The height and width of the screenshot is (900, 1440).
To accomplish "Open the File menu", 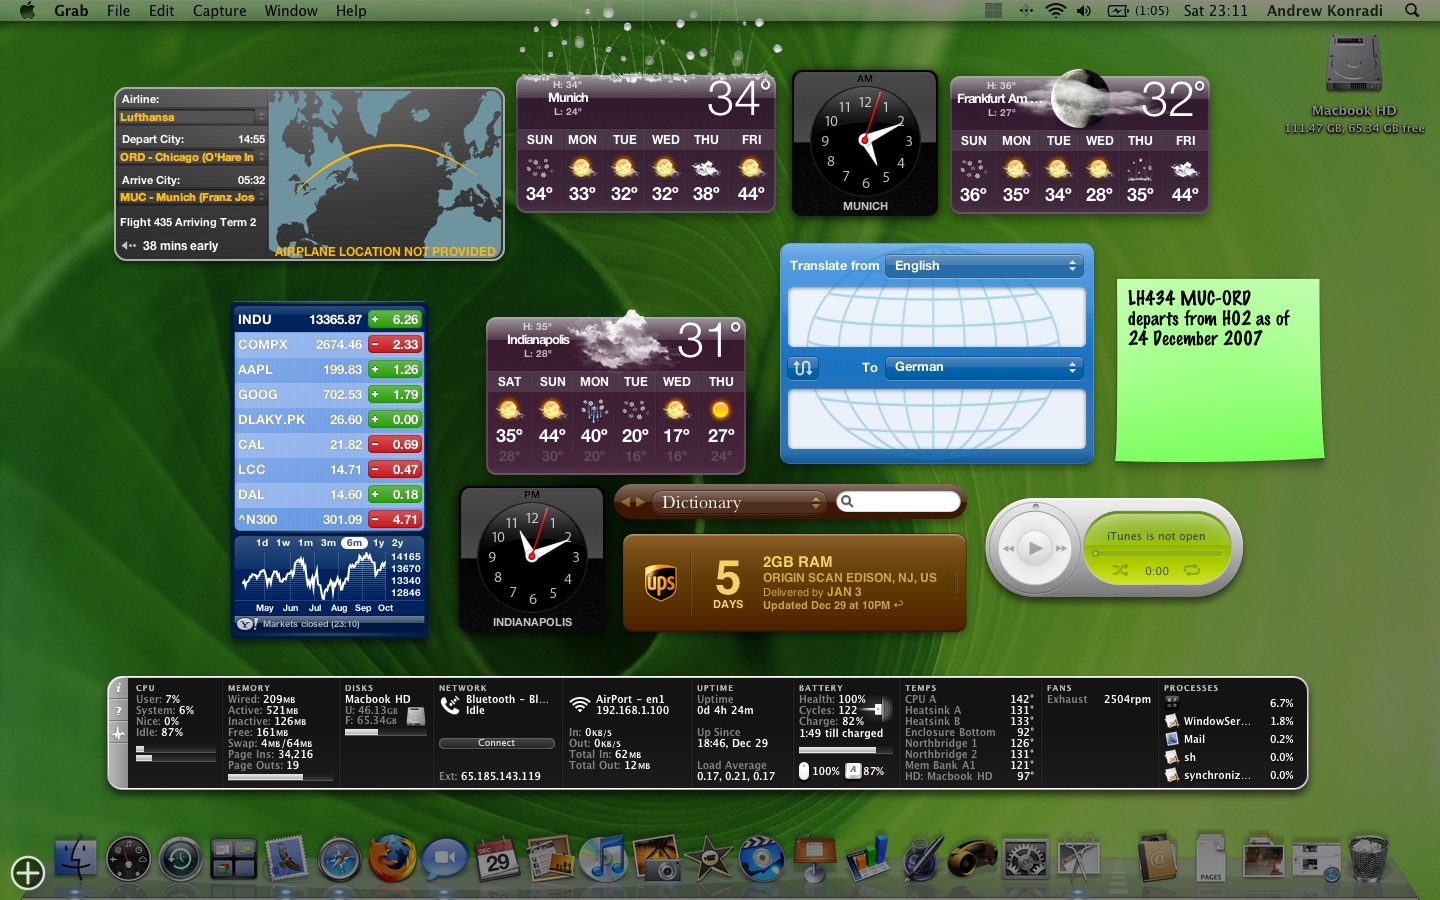I will point(118,10).
